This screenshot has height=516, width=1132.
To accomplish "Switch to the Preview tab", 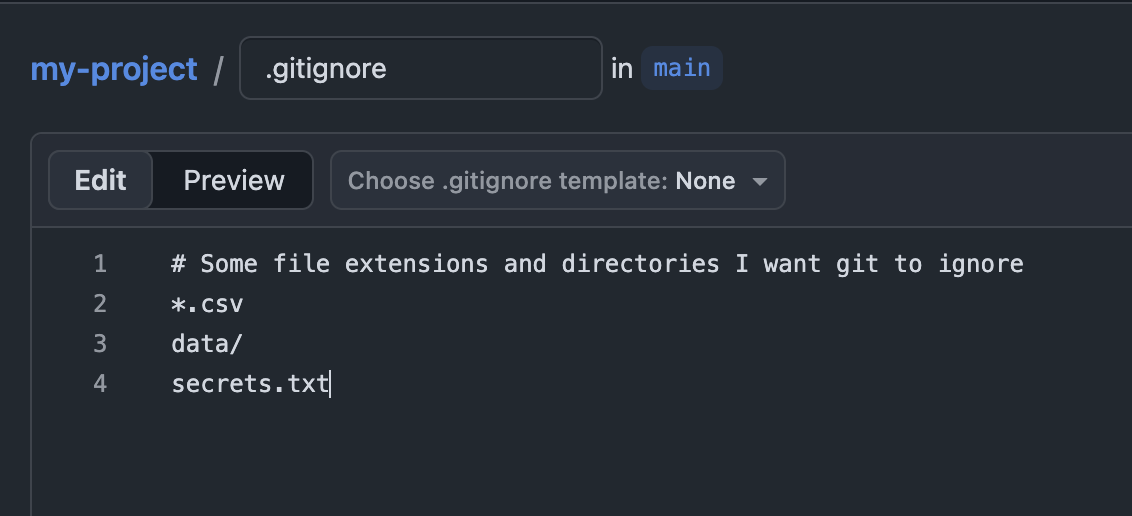I will click(234, 180).
